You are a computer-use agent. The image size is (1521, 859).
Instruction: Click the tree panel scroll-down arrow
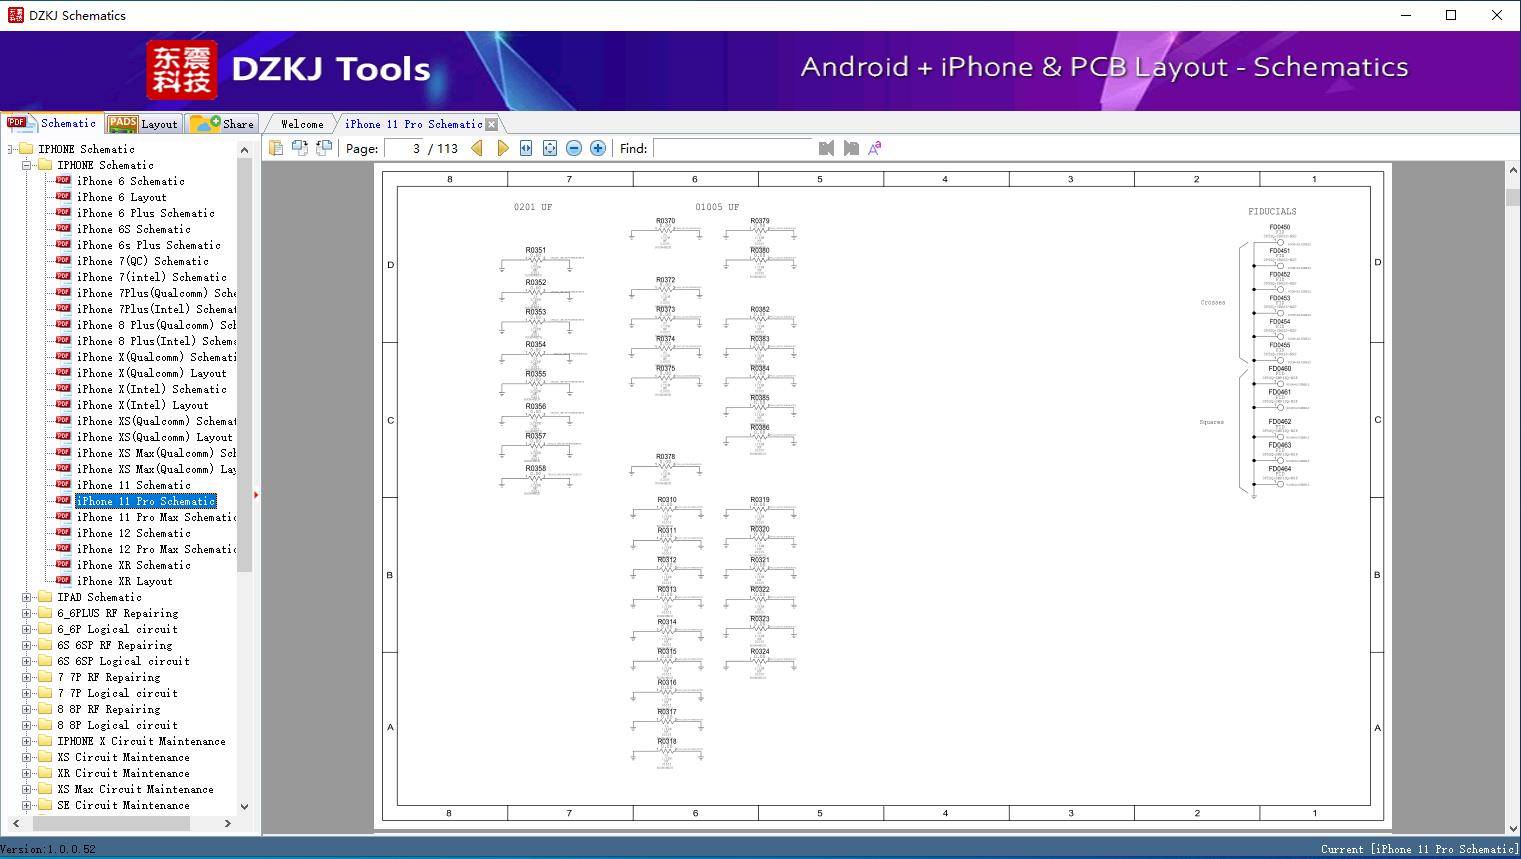(x=244, y=806)
